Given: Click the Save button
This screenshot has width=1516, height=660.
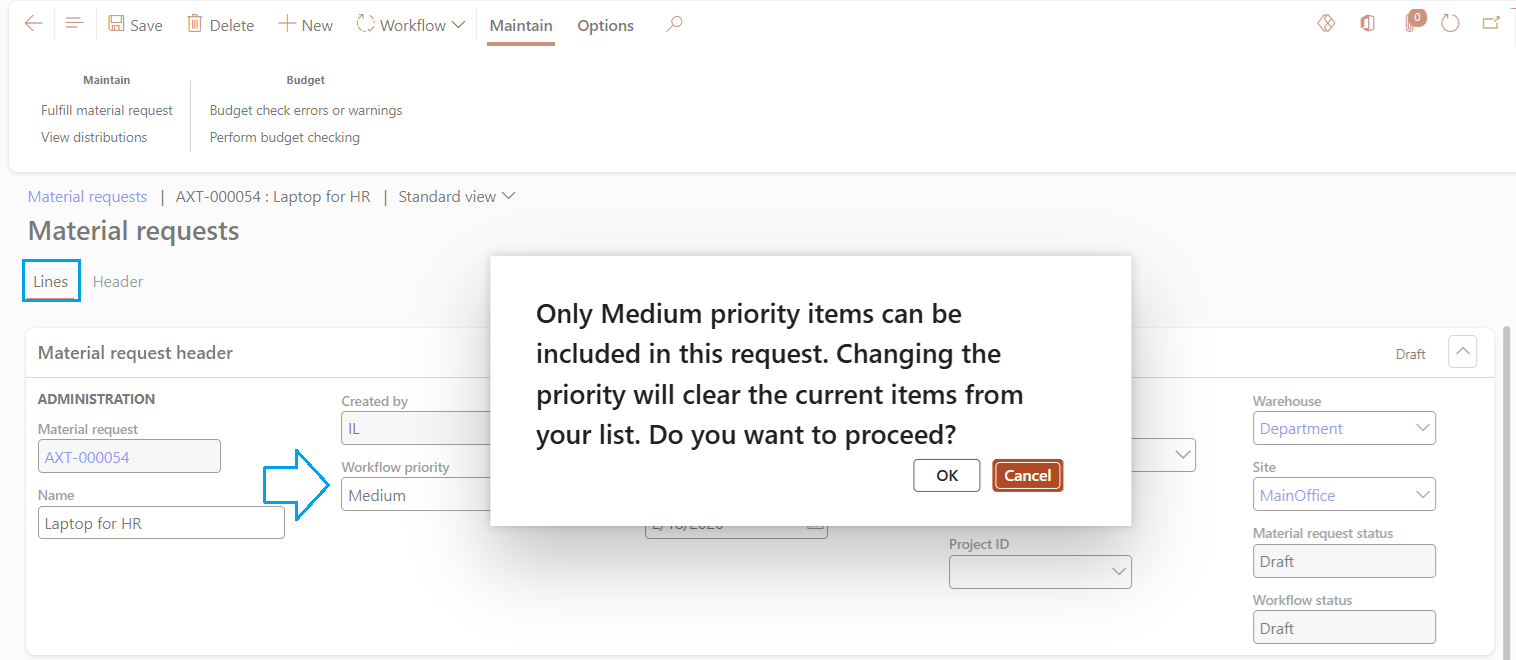Looking at the screenshot, I should coord(135,25).
